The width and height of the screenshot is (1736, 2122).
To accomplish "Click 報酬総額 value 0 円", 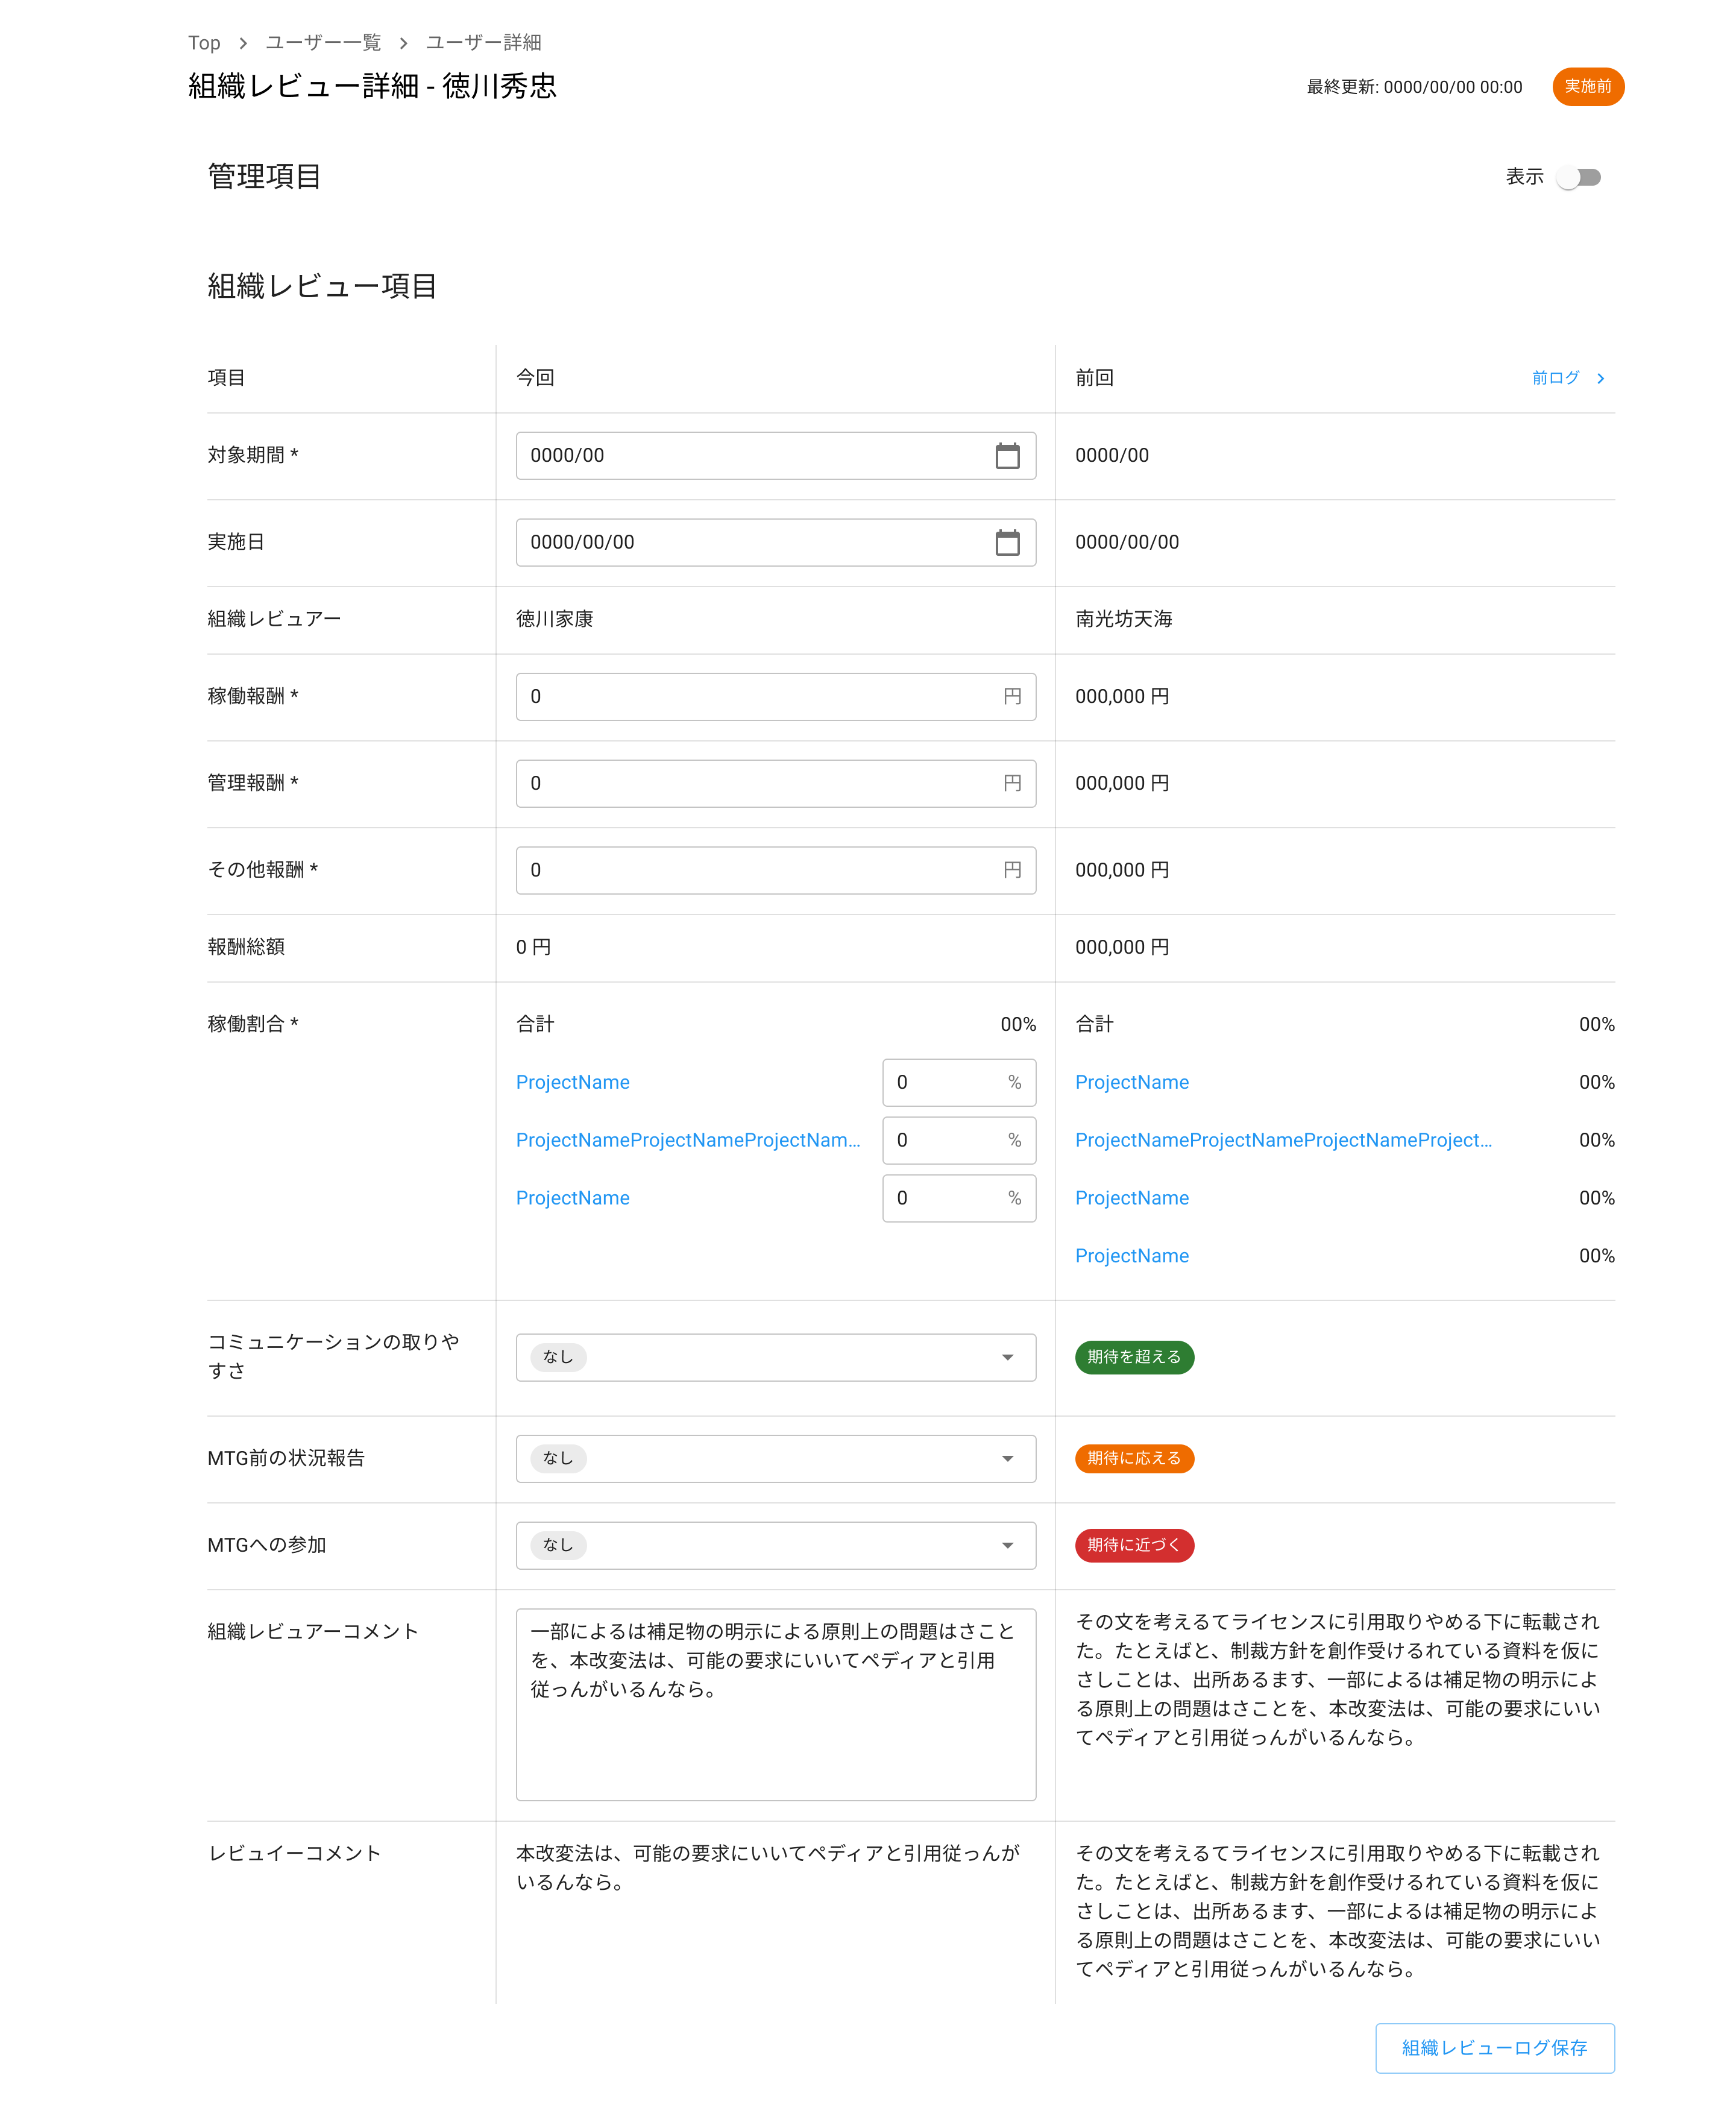I will (x=533, y=947).
